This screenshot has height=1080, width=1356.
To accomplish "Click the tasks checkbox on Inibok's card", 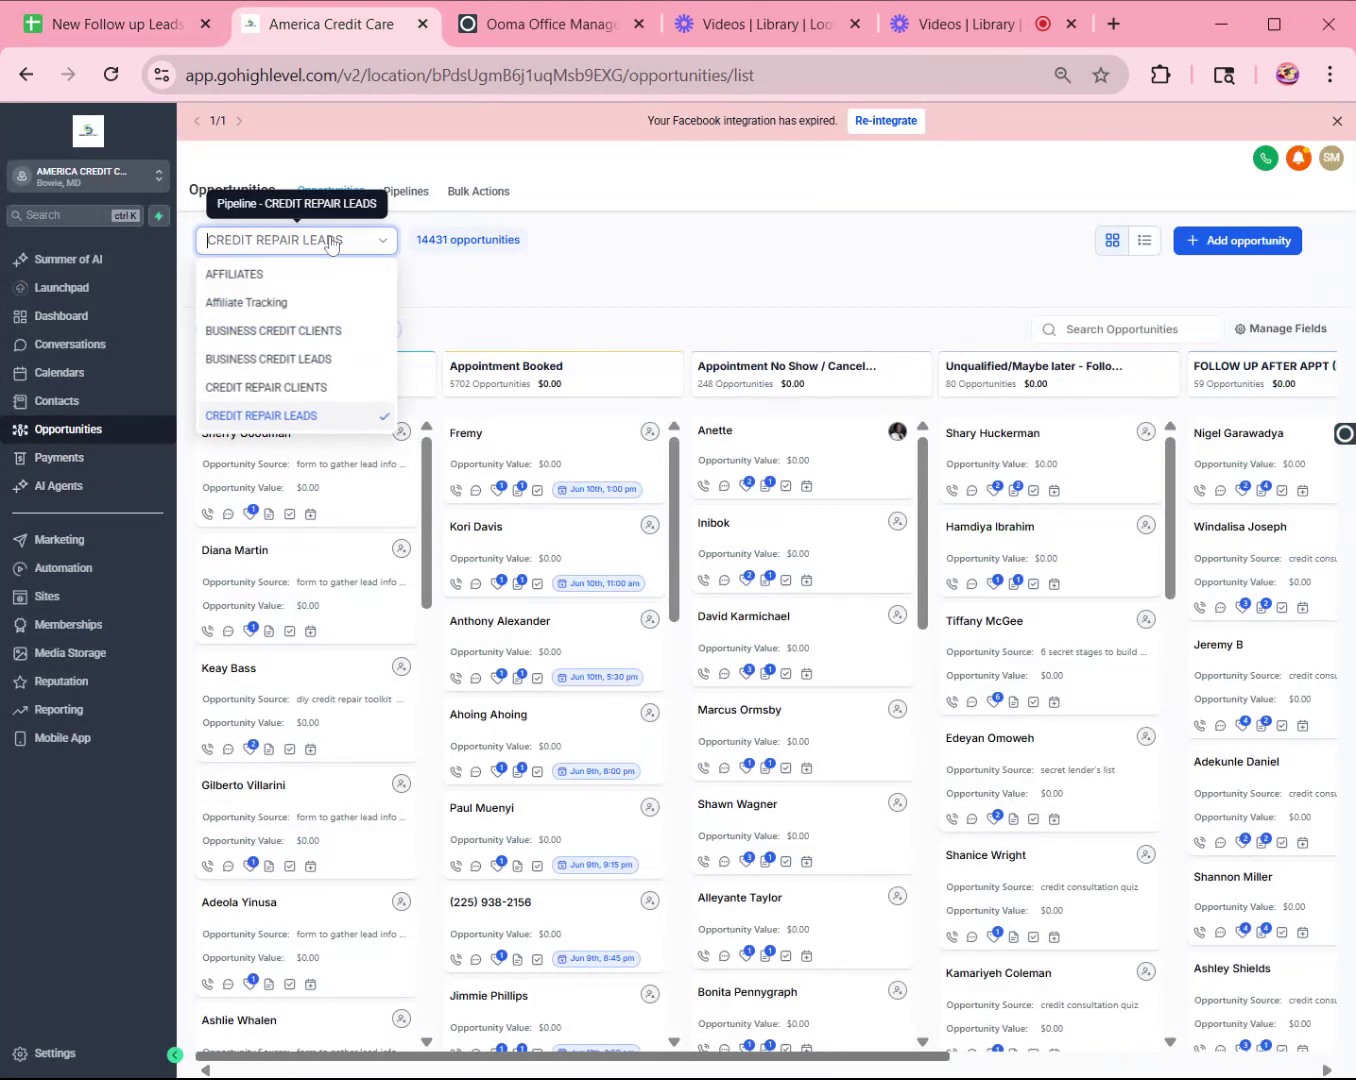I will (786, 580).
